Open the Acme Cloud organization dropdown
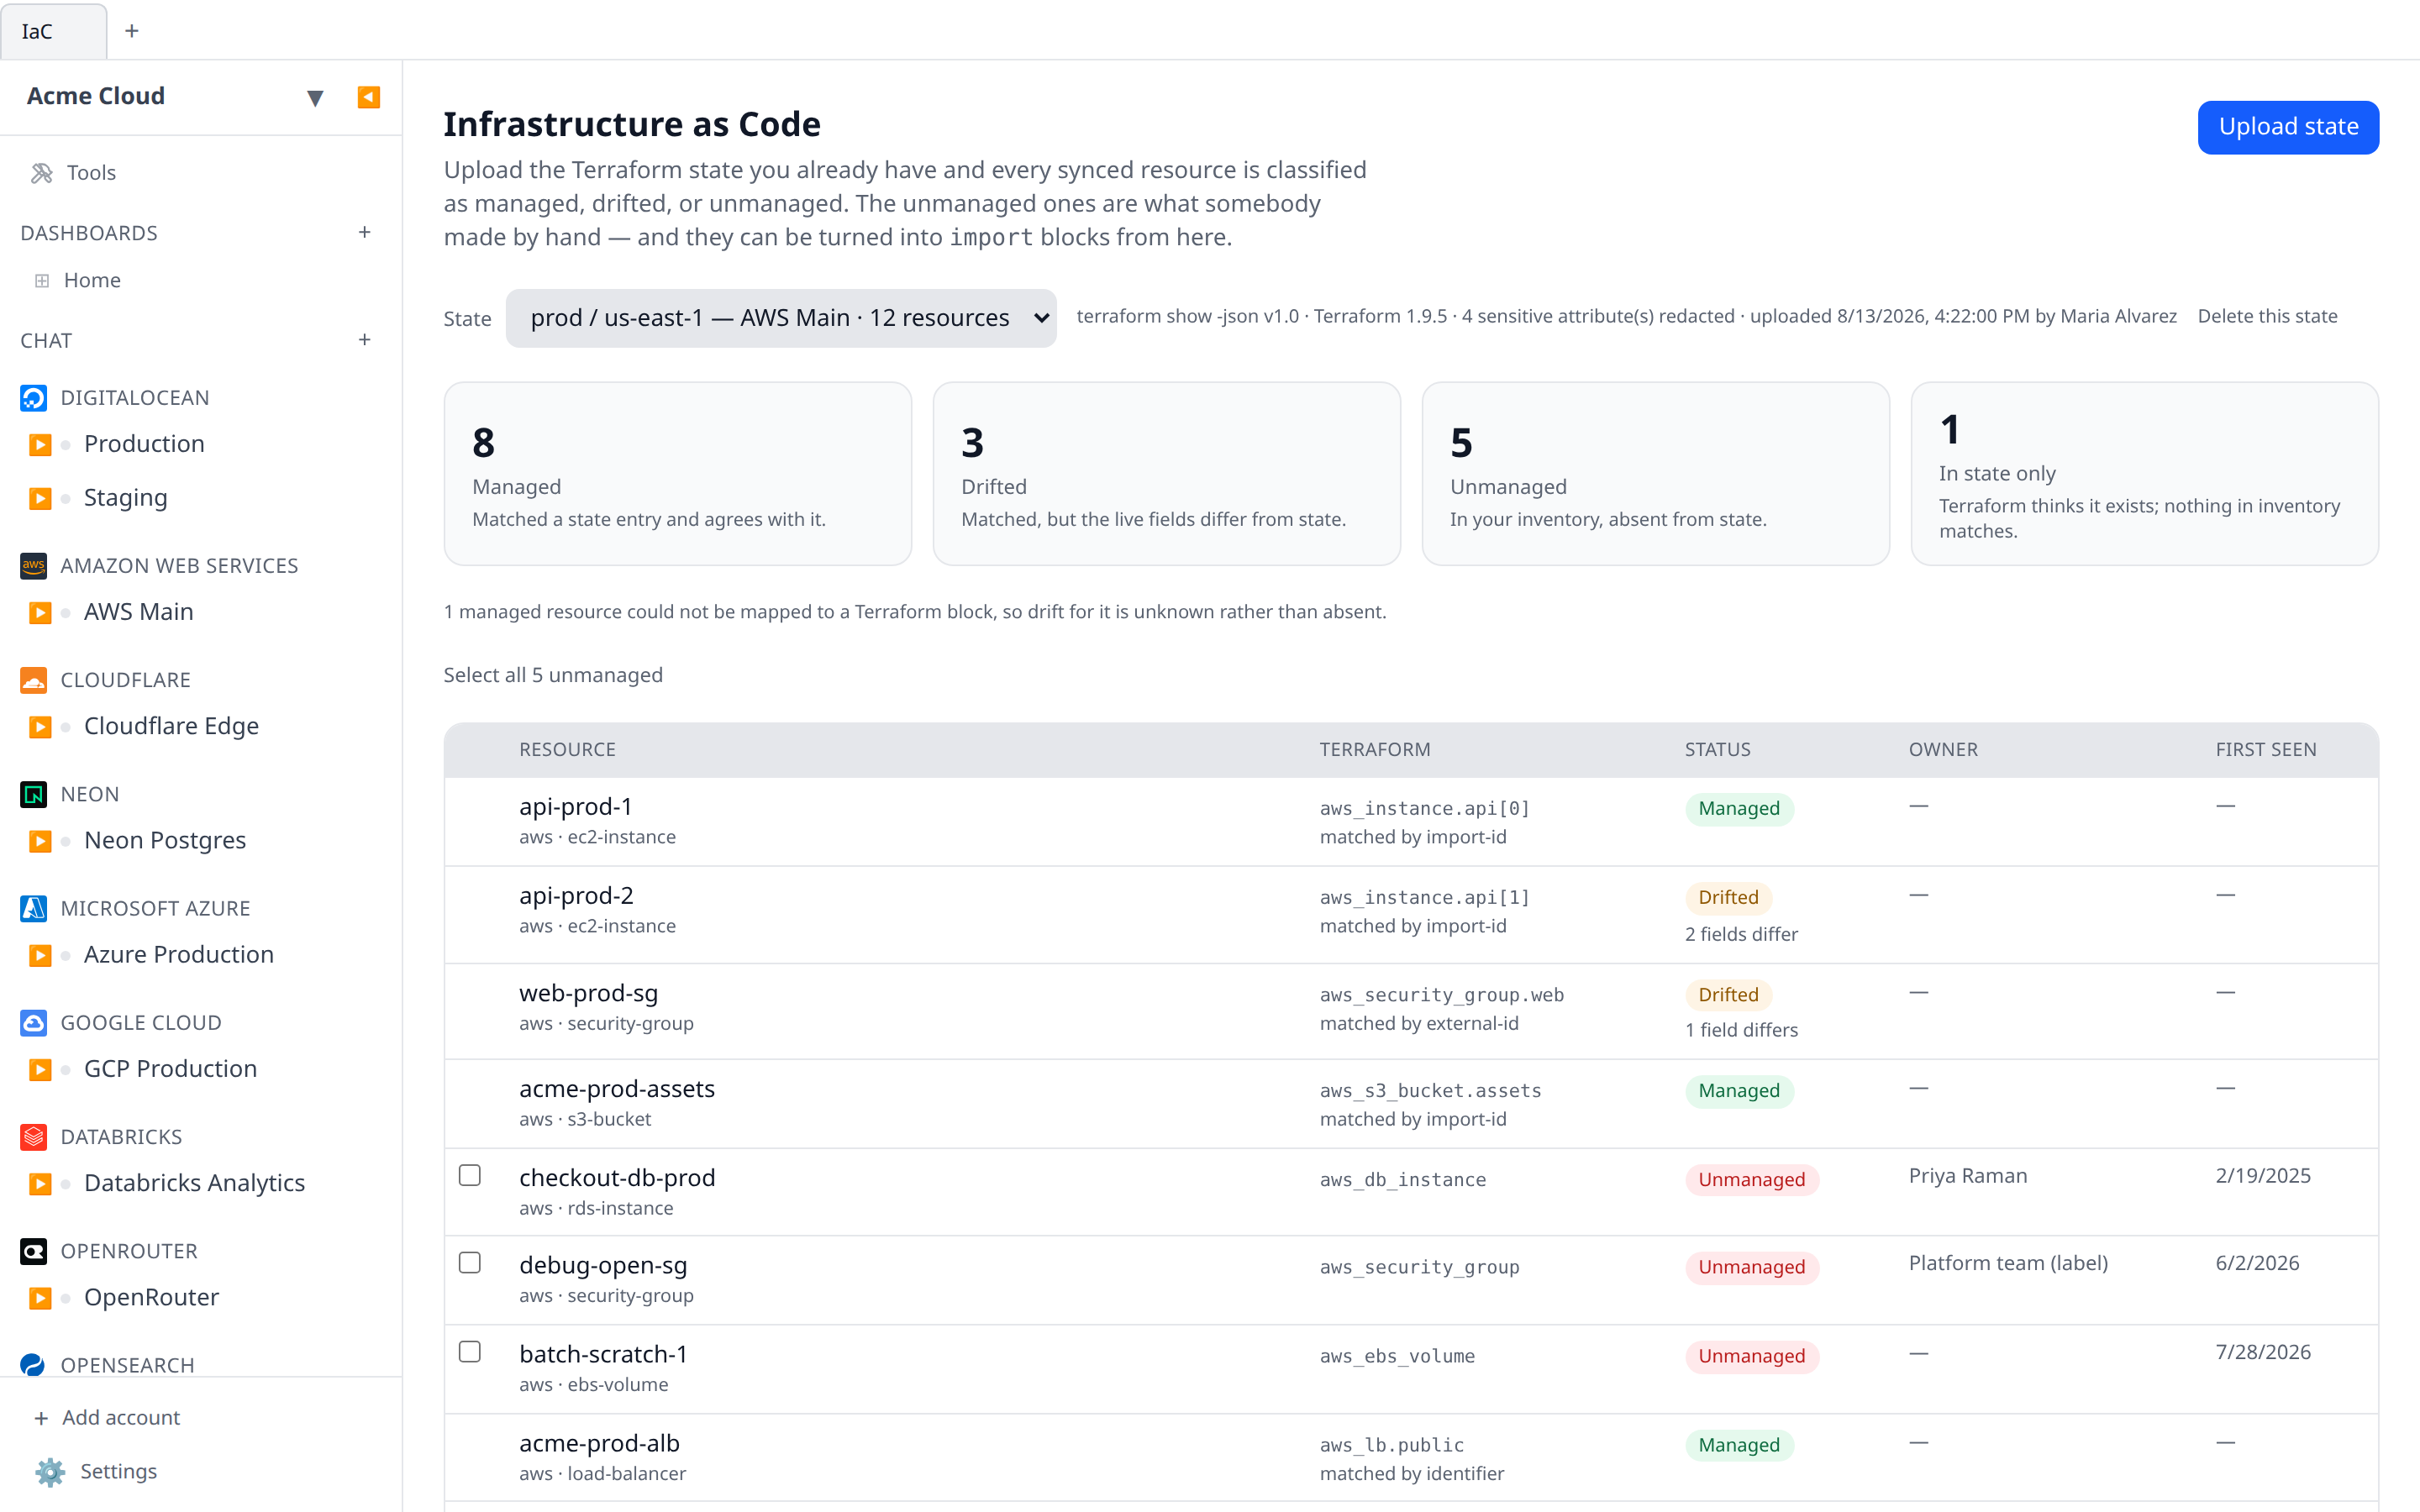The image size is (2420, 1512). point(315,98)
